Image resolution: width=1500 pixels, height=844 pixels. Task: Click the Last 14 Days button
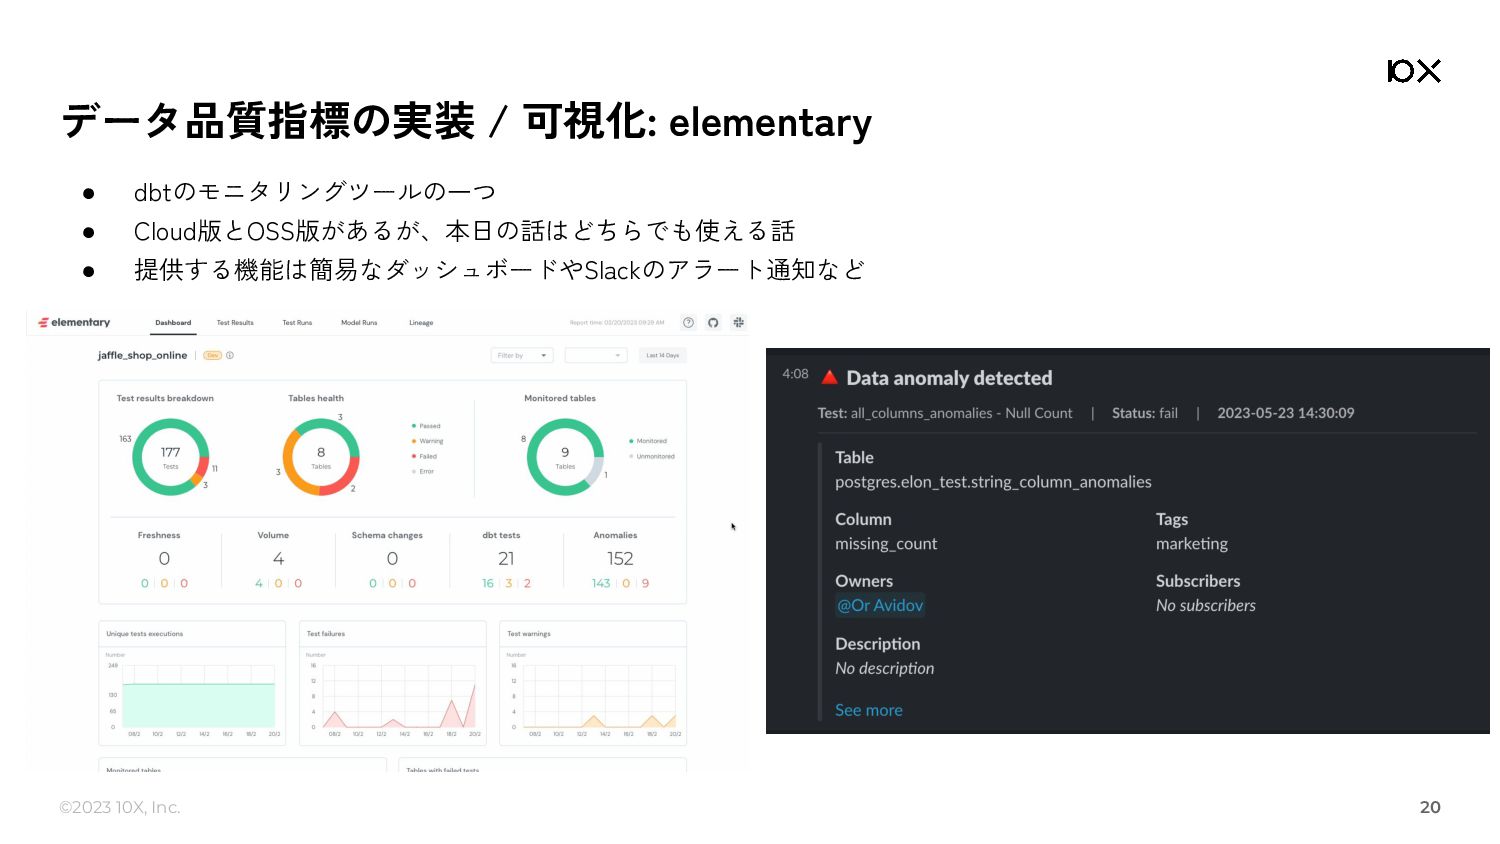[x=662, y=355]
